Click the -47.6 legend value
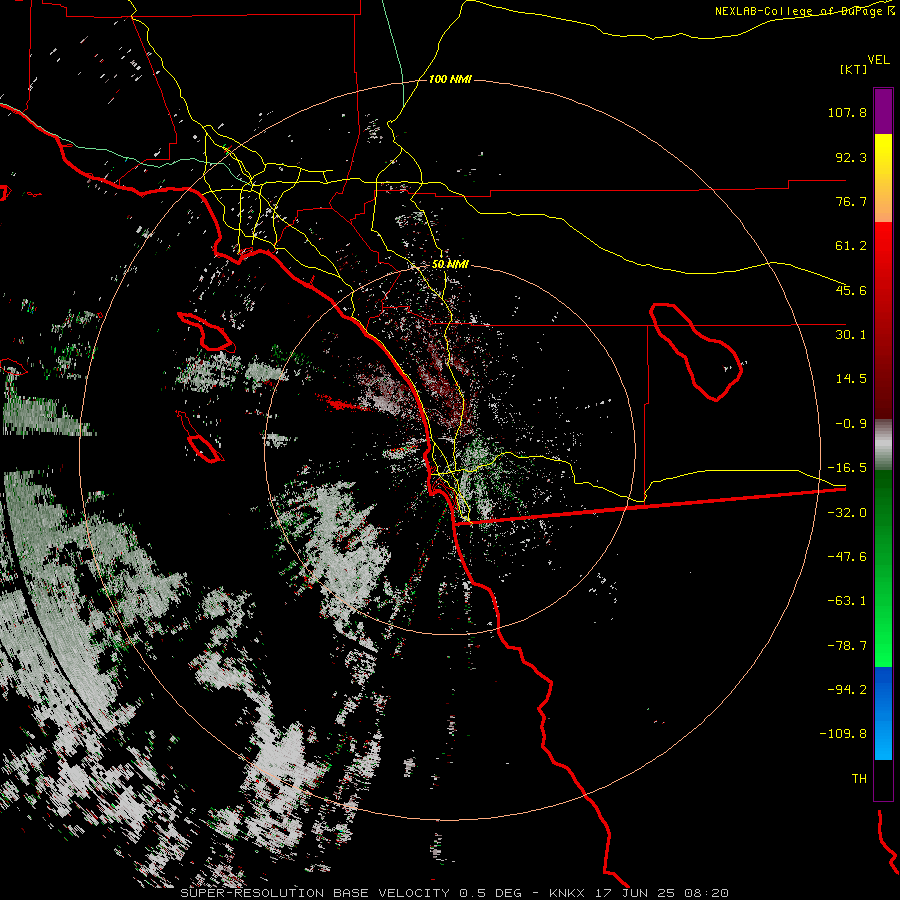Screen dimensions: 900x900 [847, 557]
